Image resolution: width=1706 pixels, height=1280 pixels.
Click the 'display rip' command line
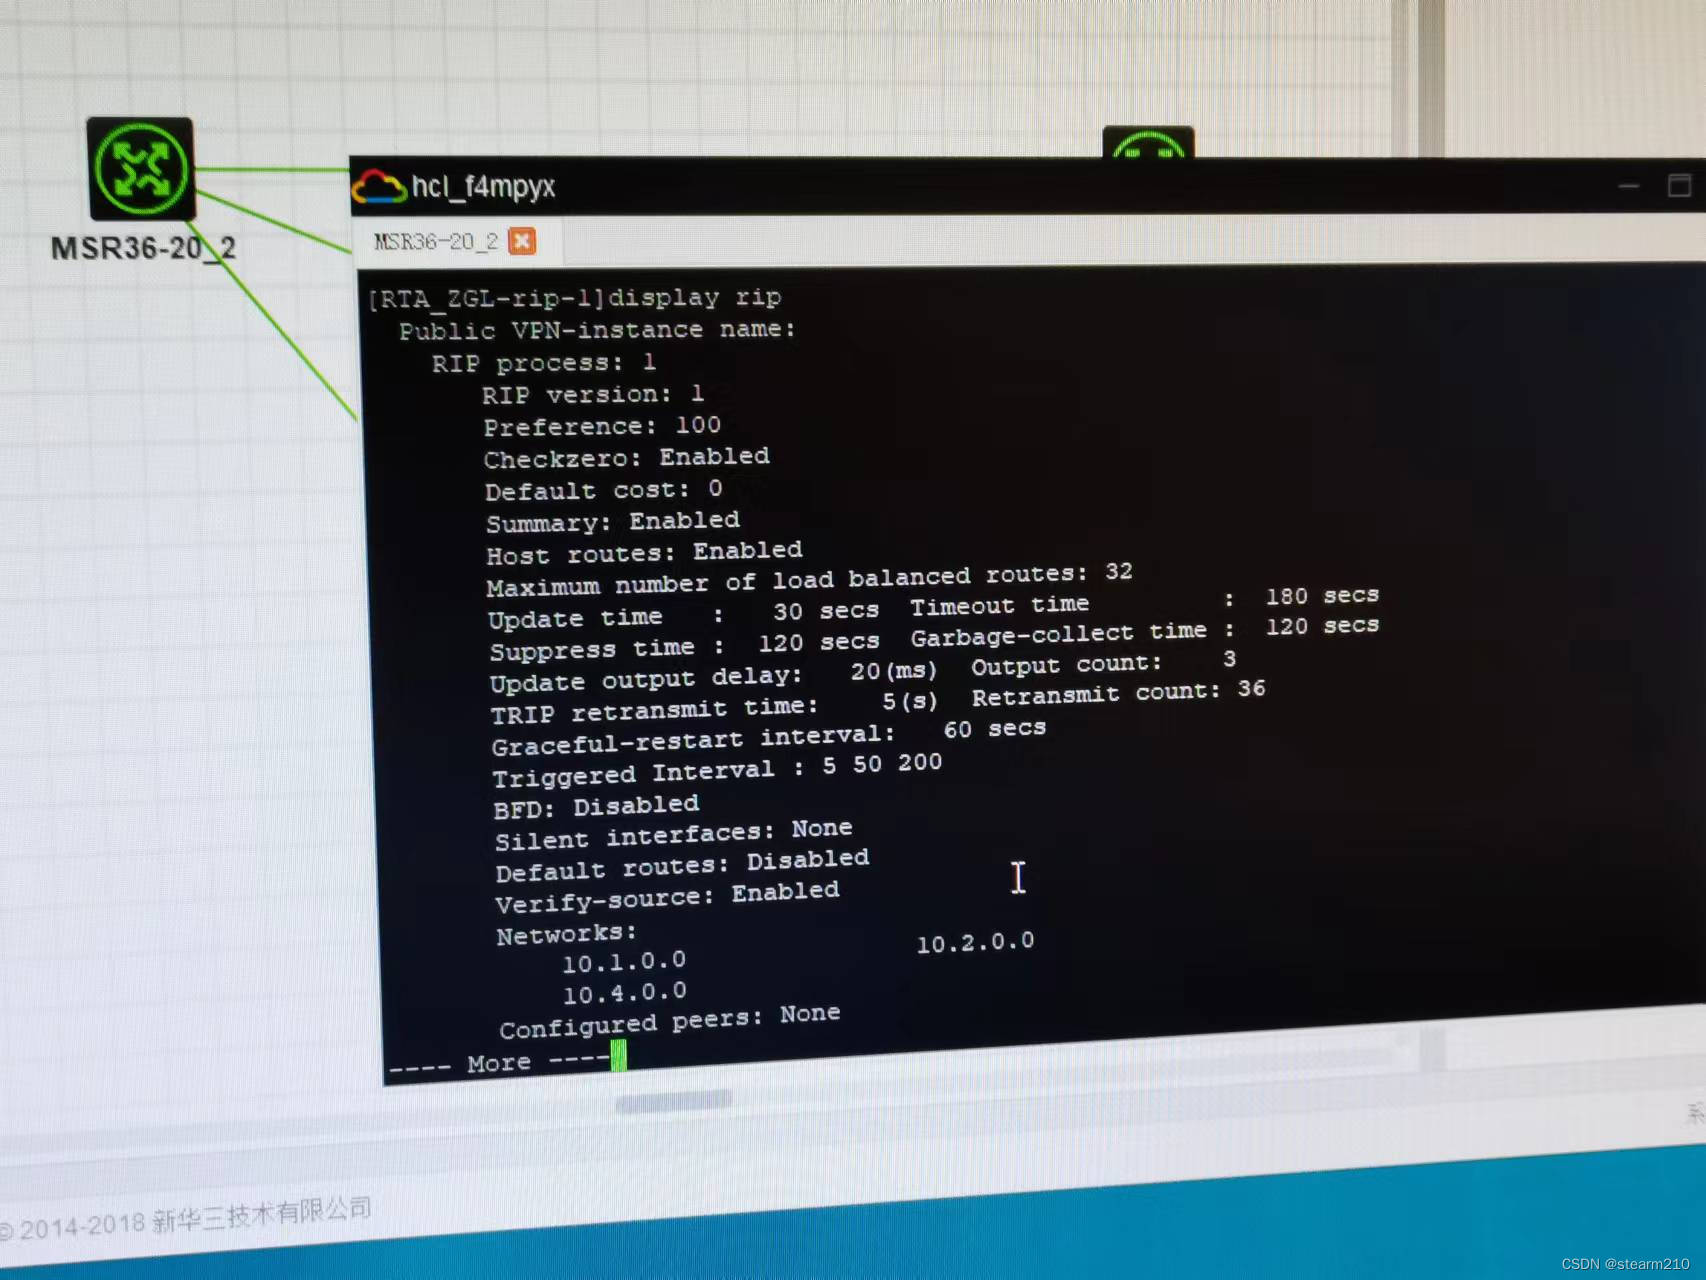pyautogui.click(x=575, y=298)
